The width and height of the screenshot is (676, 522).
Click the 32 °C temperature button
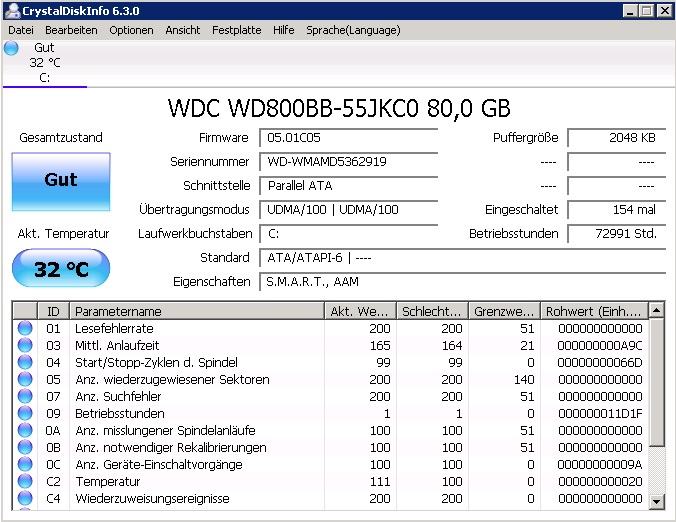coord(61,268)
